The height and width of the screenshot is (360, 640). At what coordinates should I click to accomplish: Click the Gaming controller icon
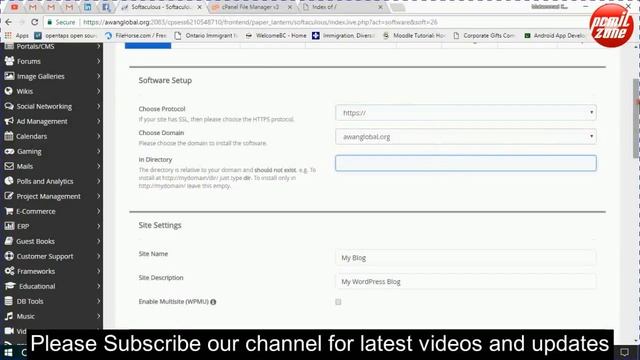[x=9, y=151]
